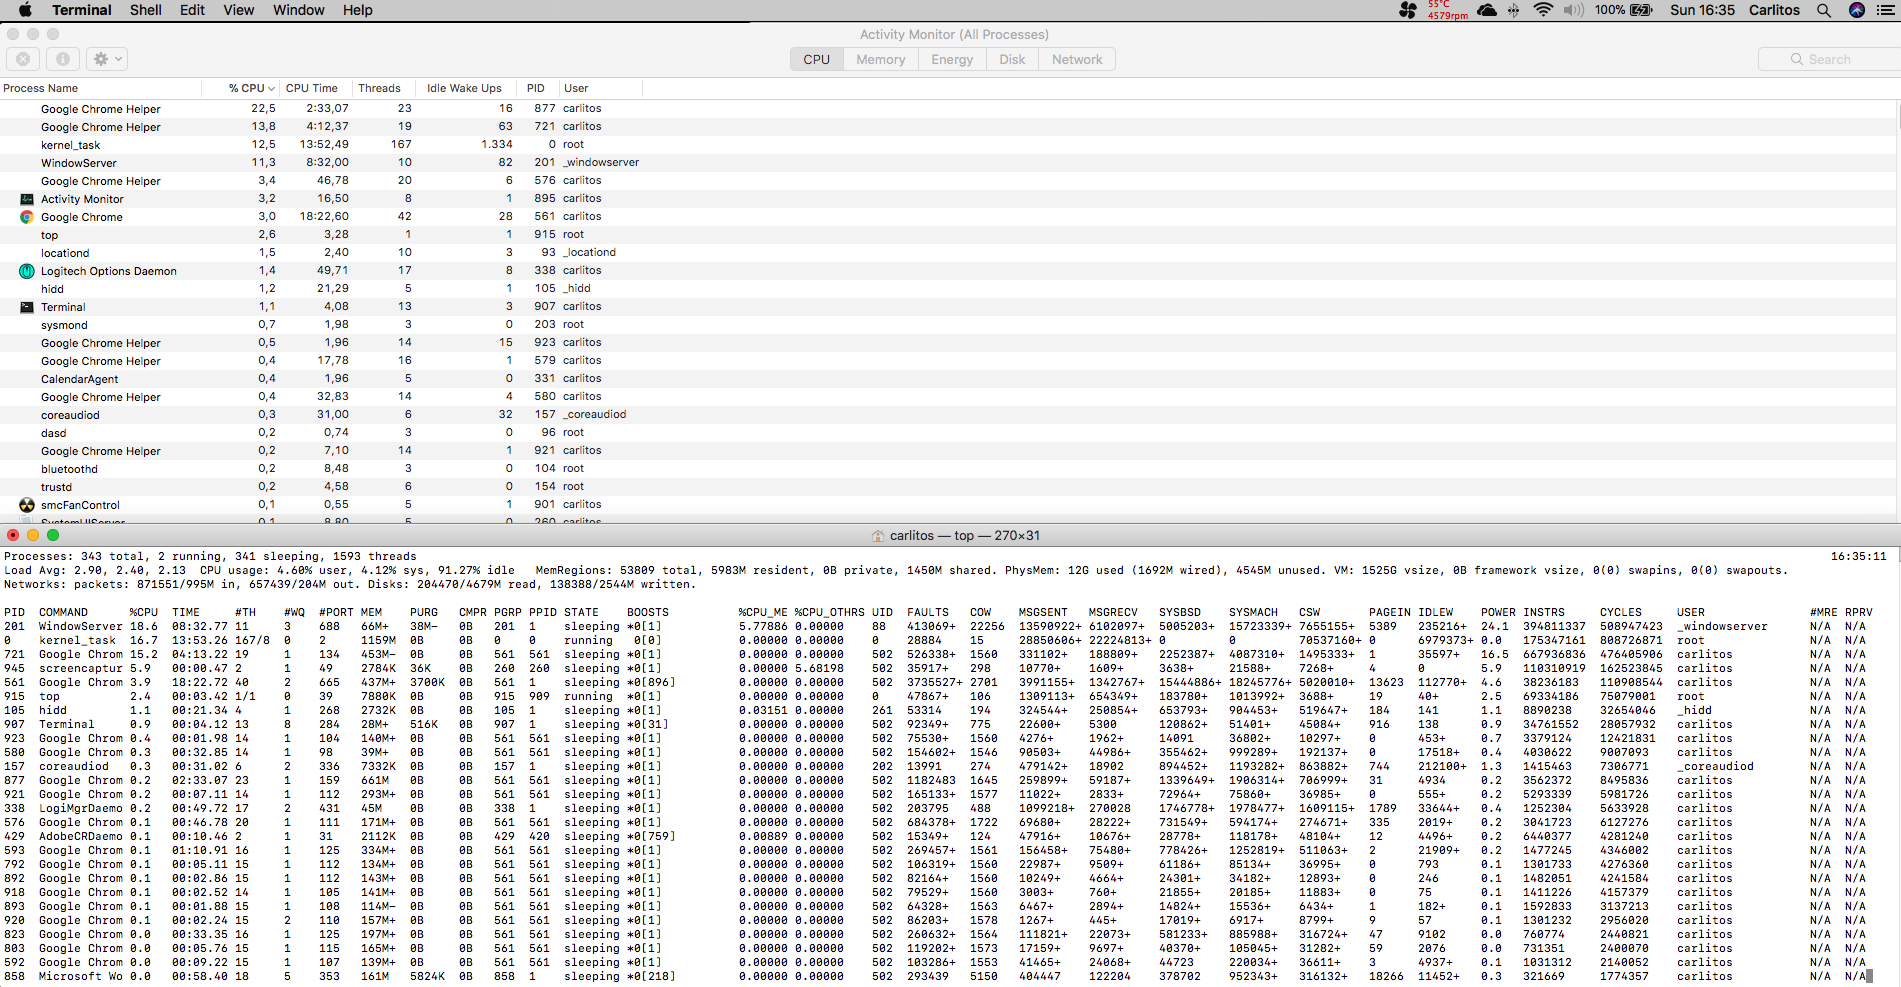
Task: Switch to the Memory tab
Action: pos(880,59)
